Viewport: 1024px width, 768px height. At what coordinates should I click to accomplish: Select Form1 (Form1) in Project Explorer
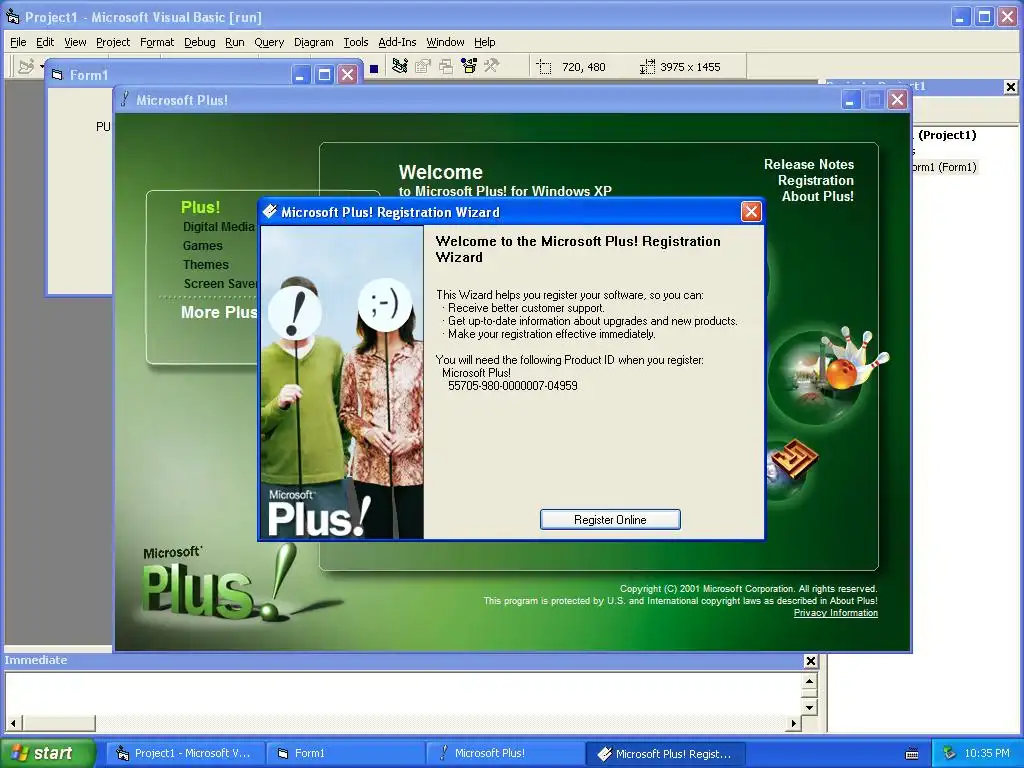click(x=944, y=167)
